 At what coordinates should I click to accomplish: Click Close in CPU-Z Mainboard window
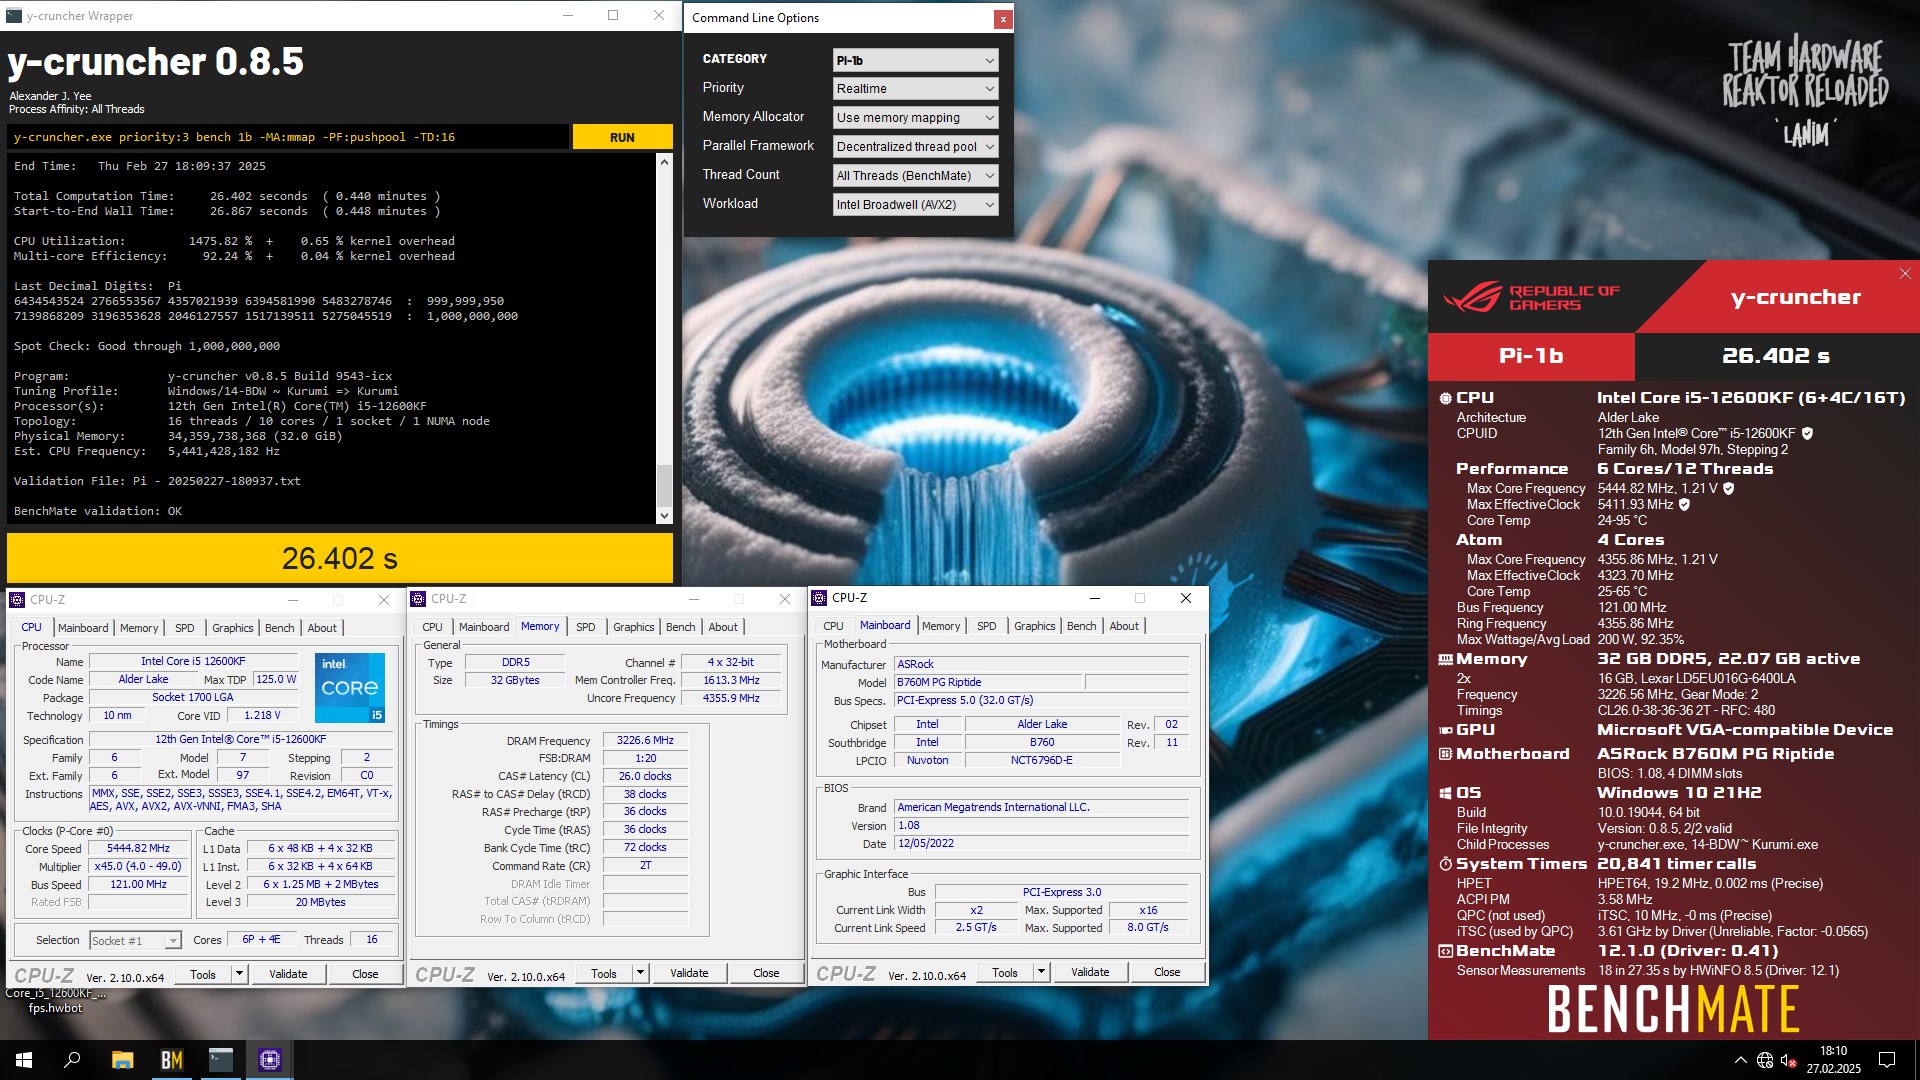coord(1167,972)
